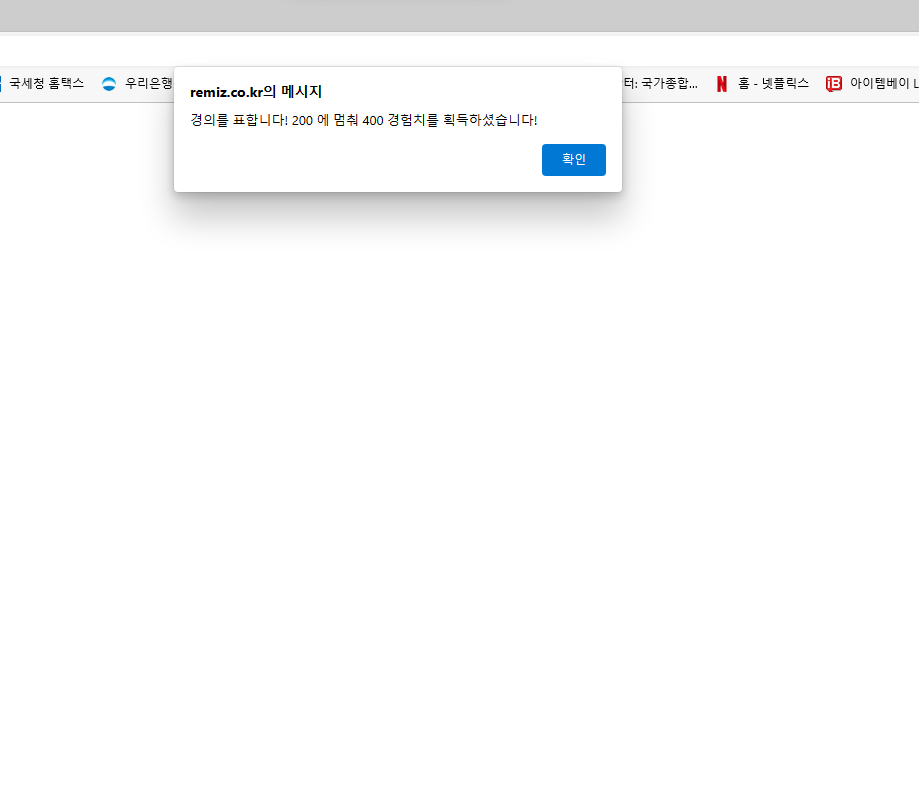Click the remiz.co.kr의 메시지 dialog title
The width and height of the screenshot is (919, 801).
(x=256, y=92)
